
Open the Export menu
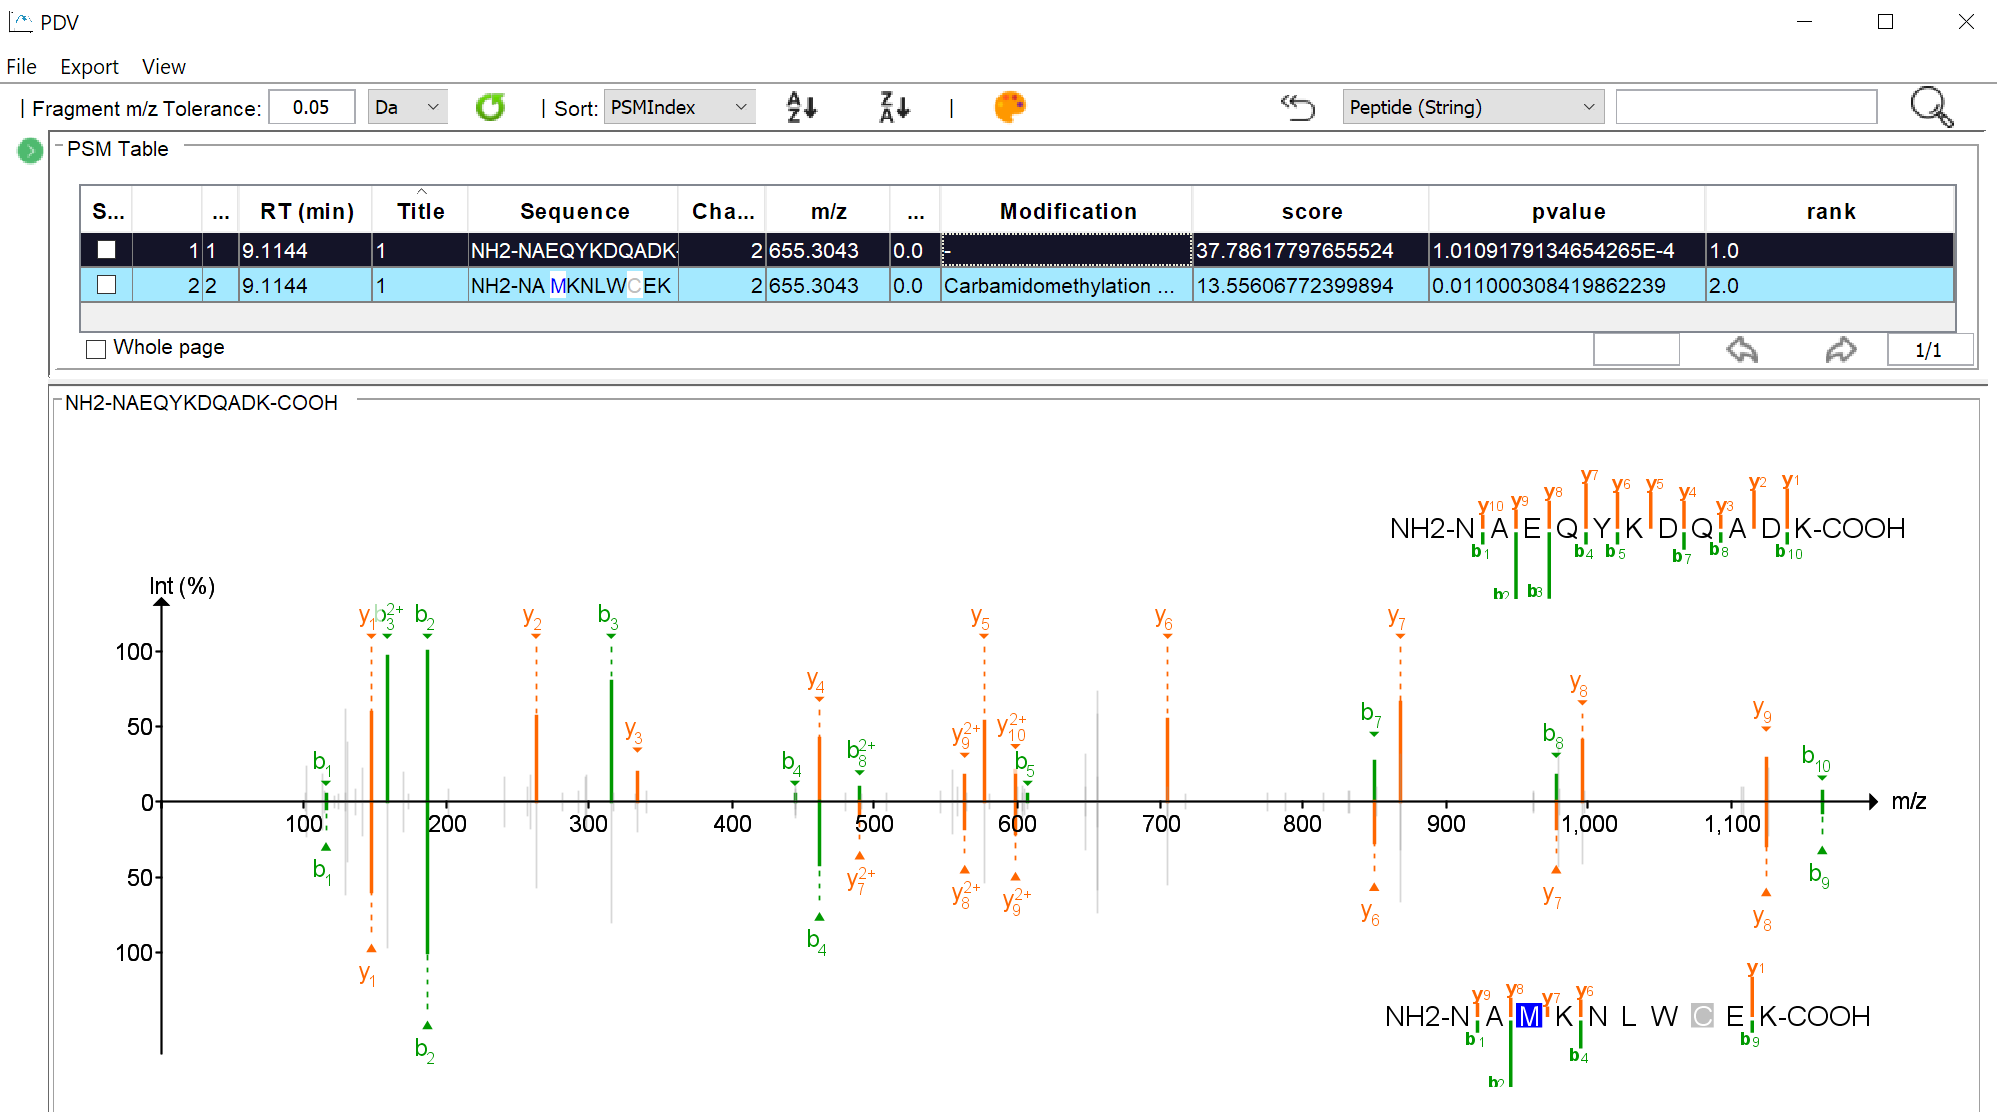[x=89, y=66]
